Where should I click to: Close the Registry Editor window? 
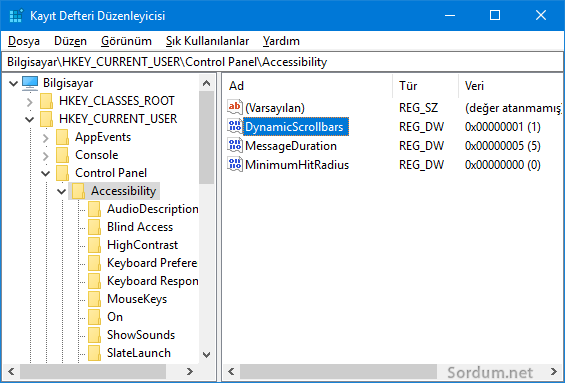point(541,15)
